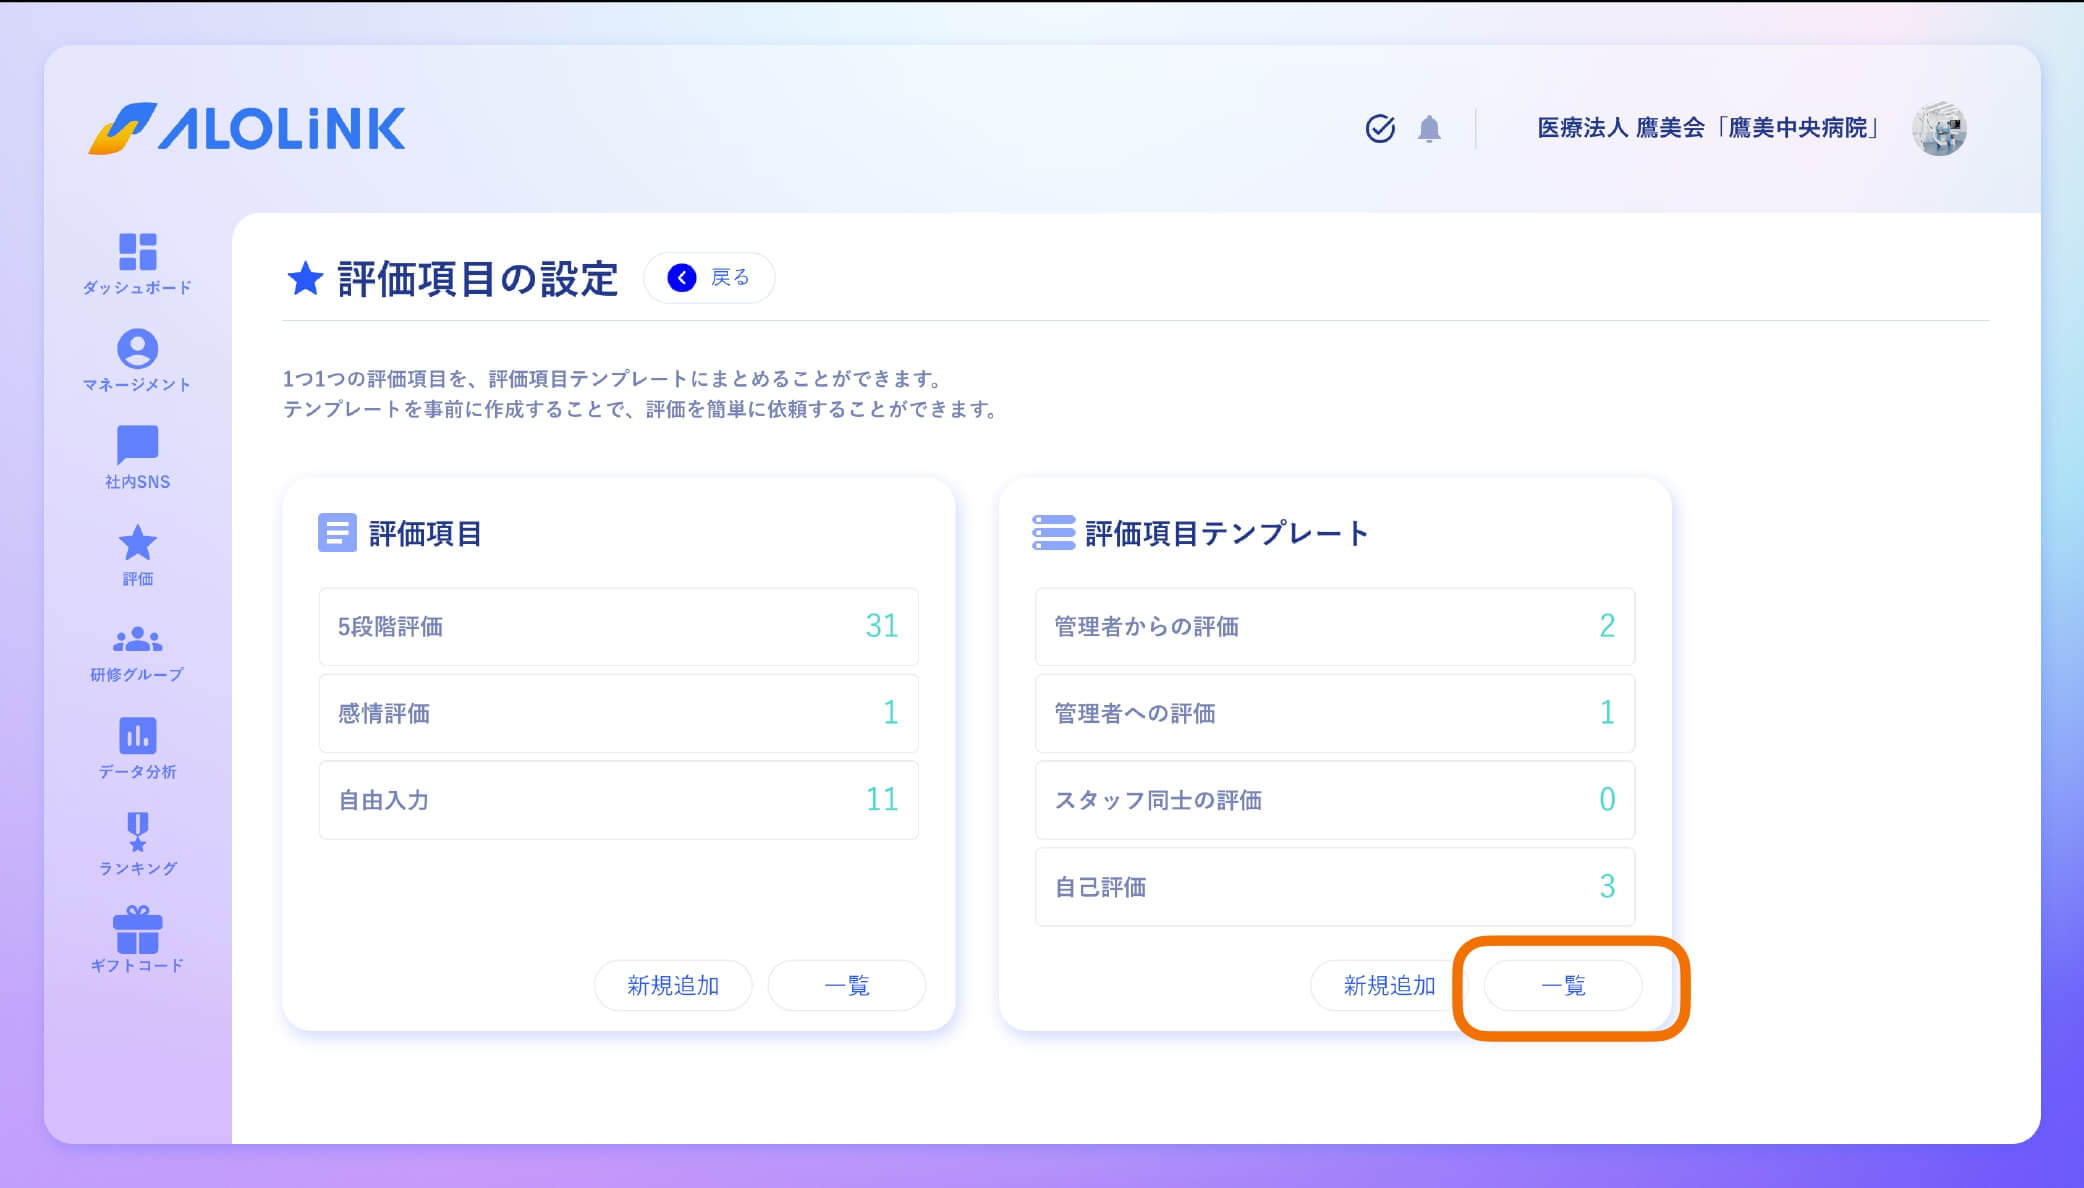Open the 自己評価 template entry
2084x1188 pixels.
[1333, 887]
